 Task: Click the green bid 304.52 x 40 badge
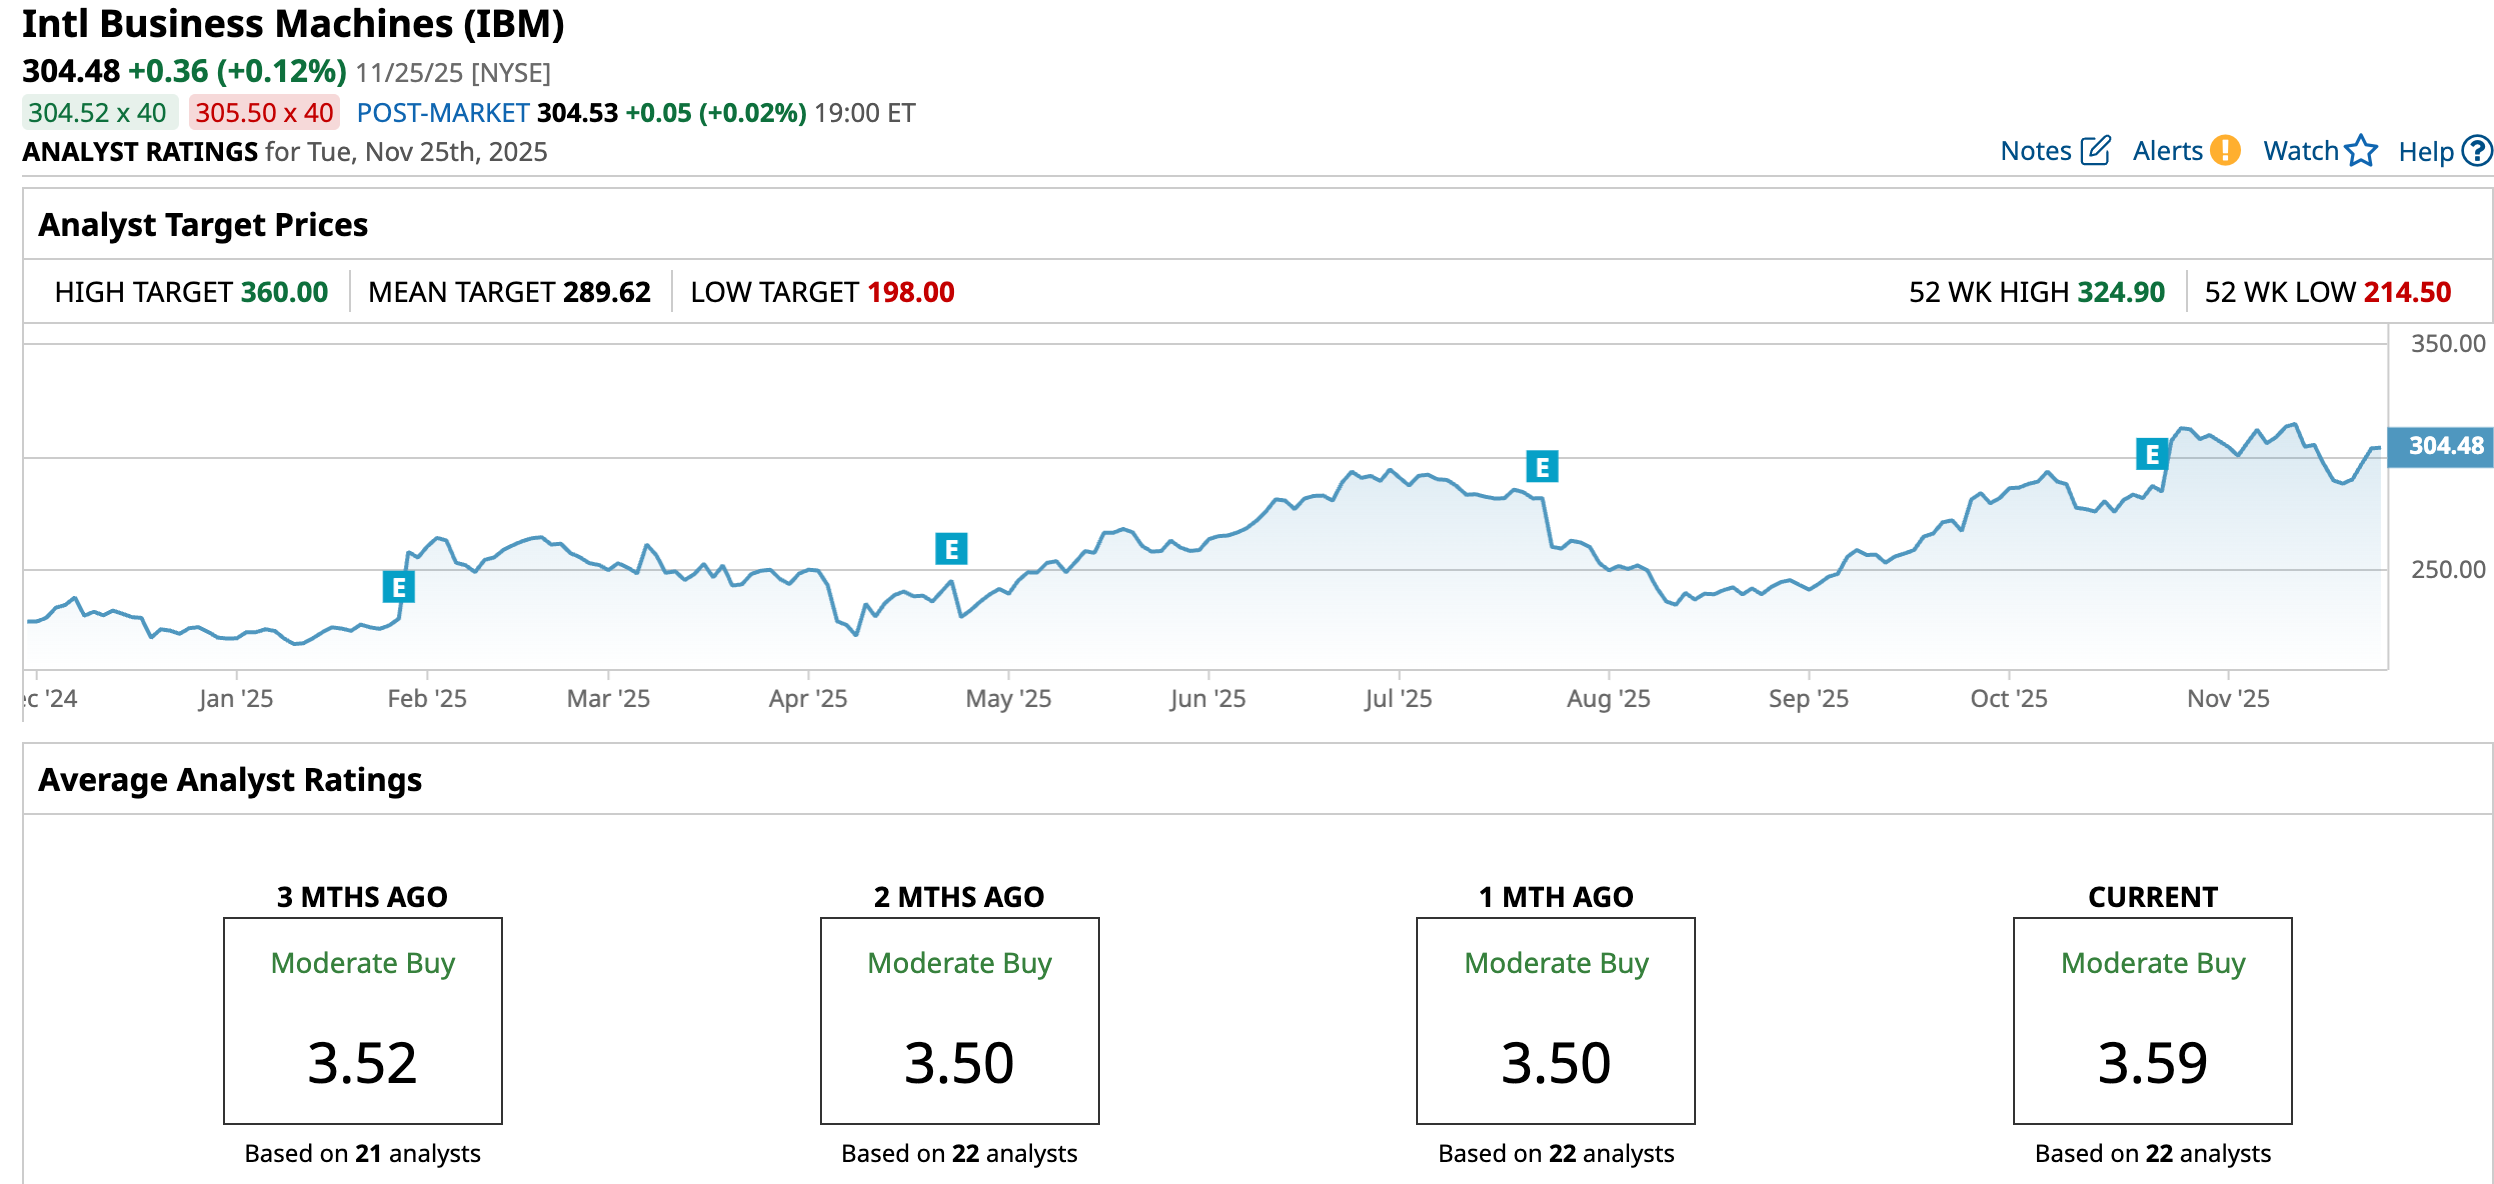(x=99, y=113)
